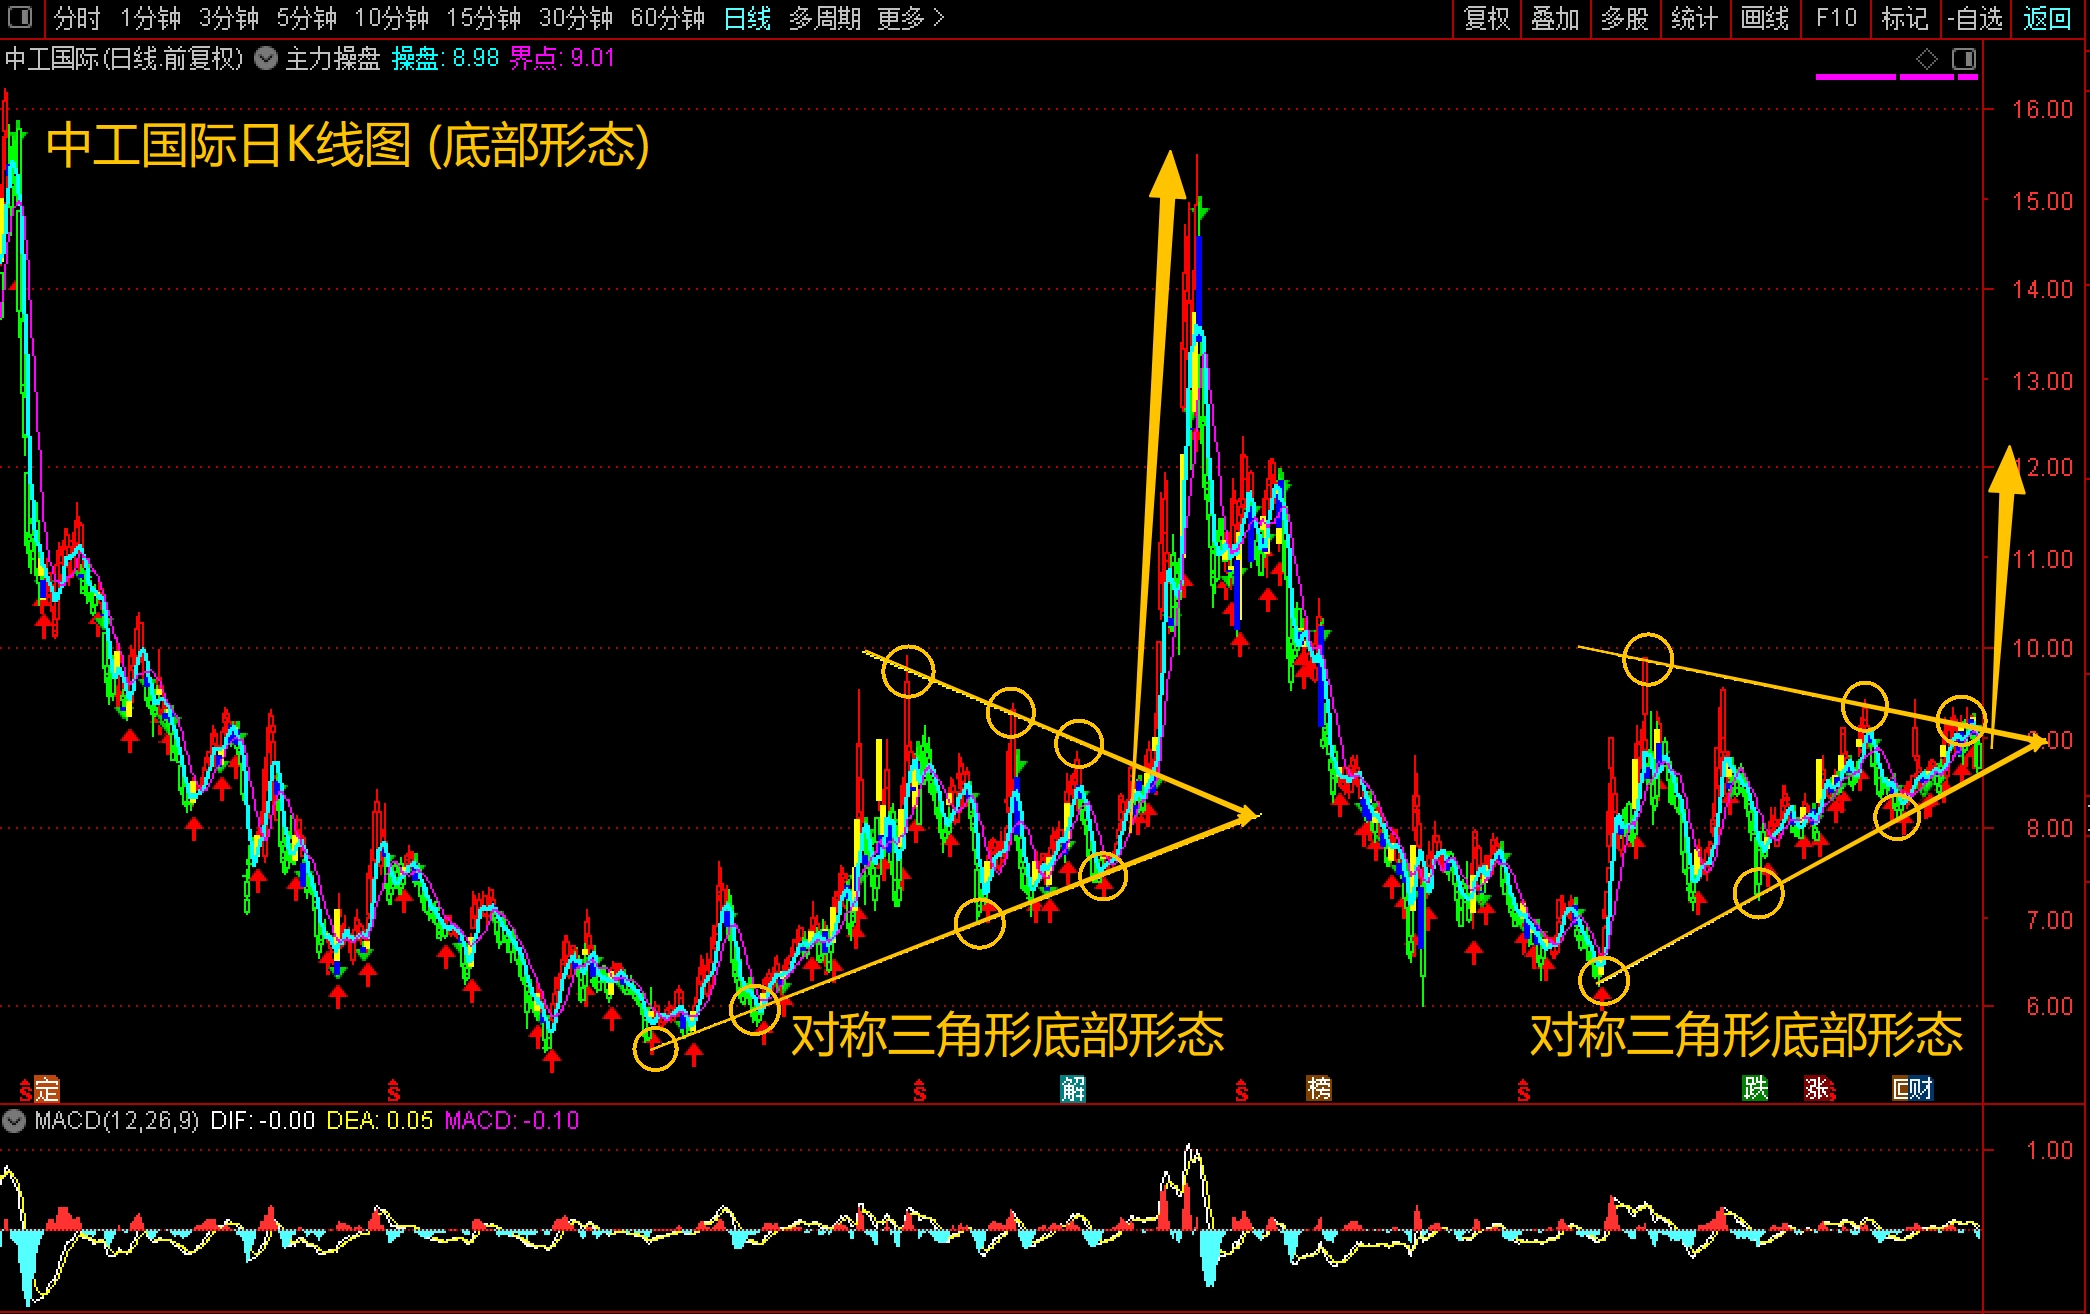Click the 返回 back button

tap(2047, 18)
